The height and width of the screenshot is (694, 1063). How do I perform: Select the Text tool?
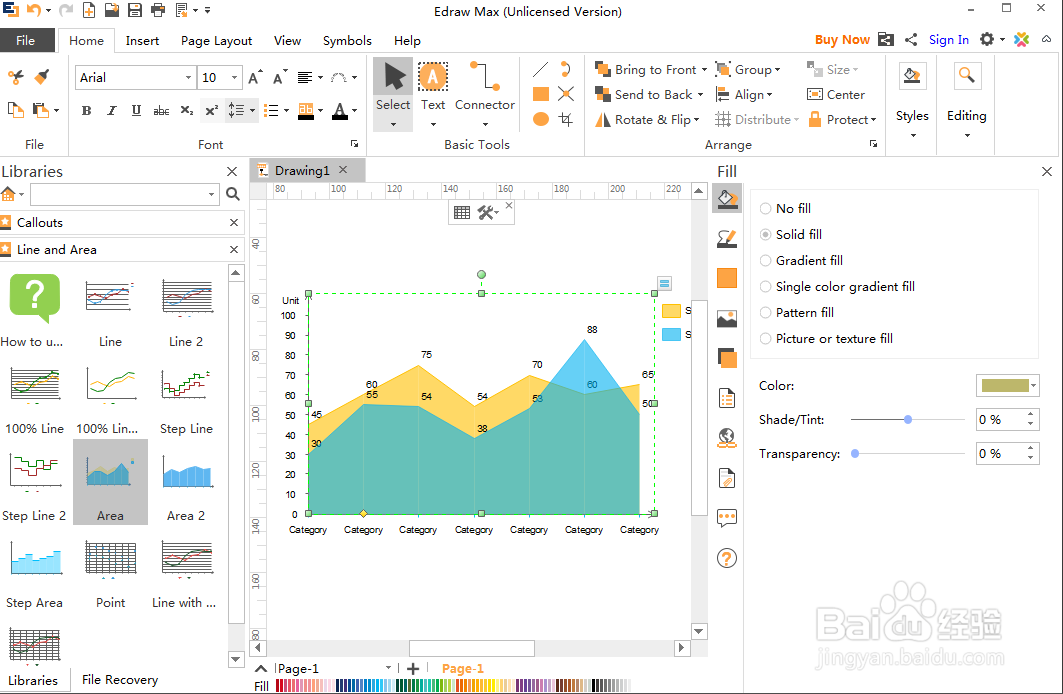click(433, 94)
